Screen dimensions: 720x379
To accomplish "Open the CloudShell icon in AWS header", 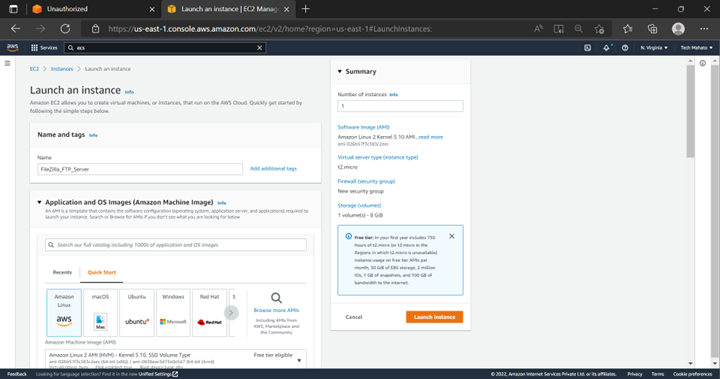I will pyautogui.click(x=587, y=48).
